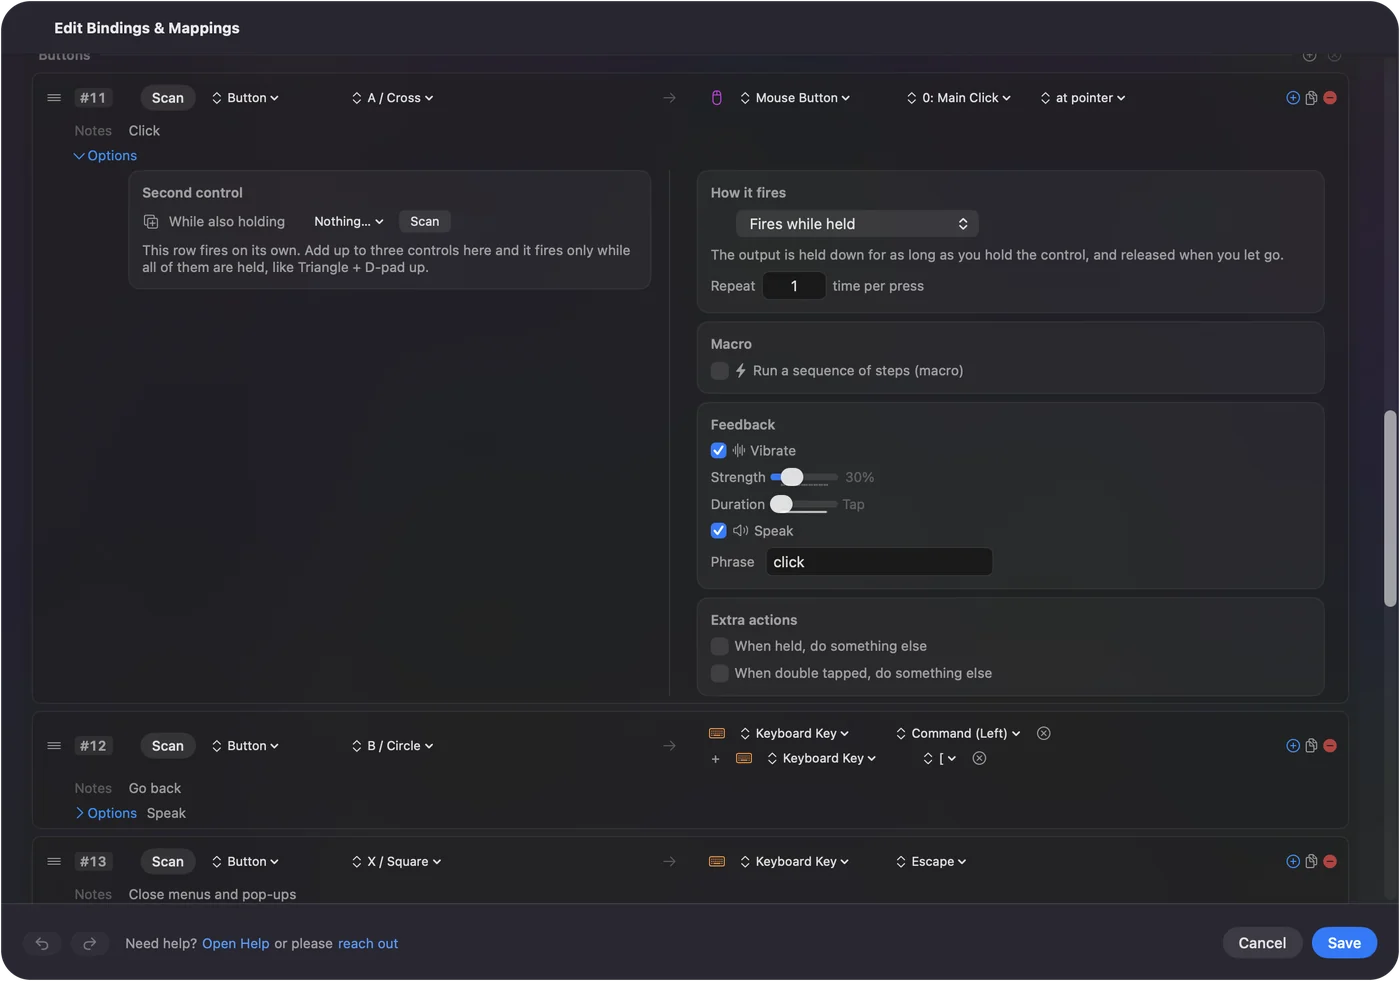Click the undo arrow button
Image resolution: width=1400 pixels, height=981 pixels.
(42, 944)
